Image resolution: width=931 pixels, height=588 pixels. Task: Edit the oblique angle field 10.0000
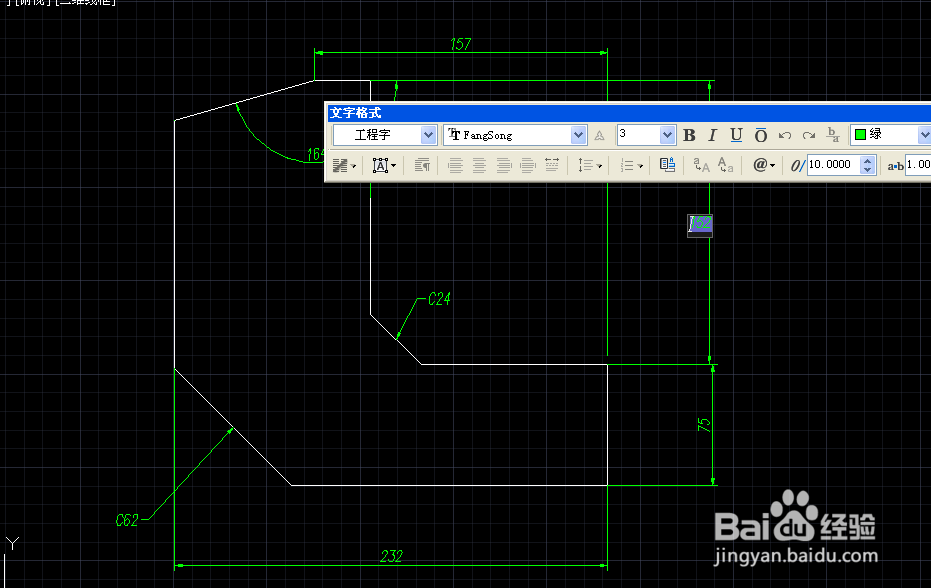click(x=833, y=165)
